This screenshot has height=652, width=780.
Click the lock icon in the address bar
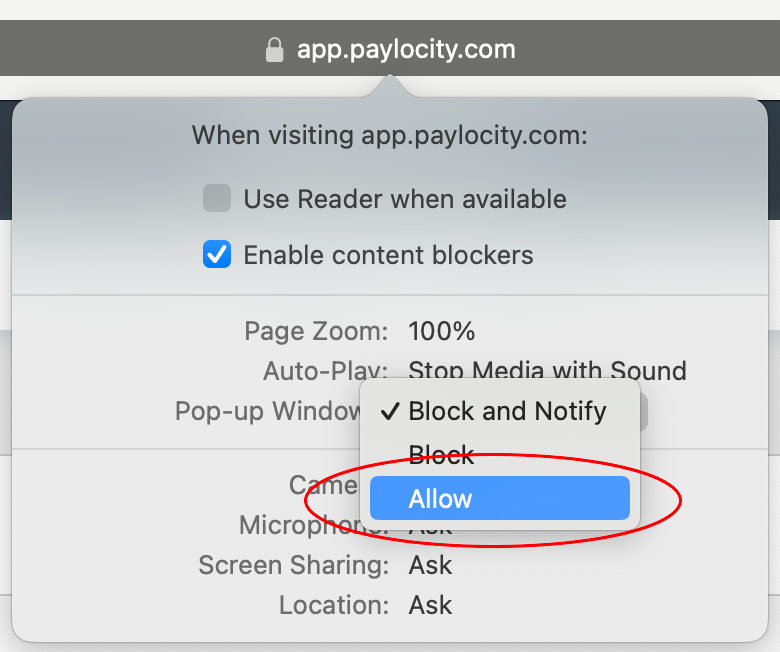pos(274,50)
